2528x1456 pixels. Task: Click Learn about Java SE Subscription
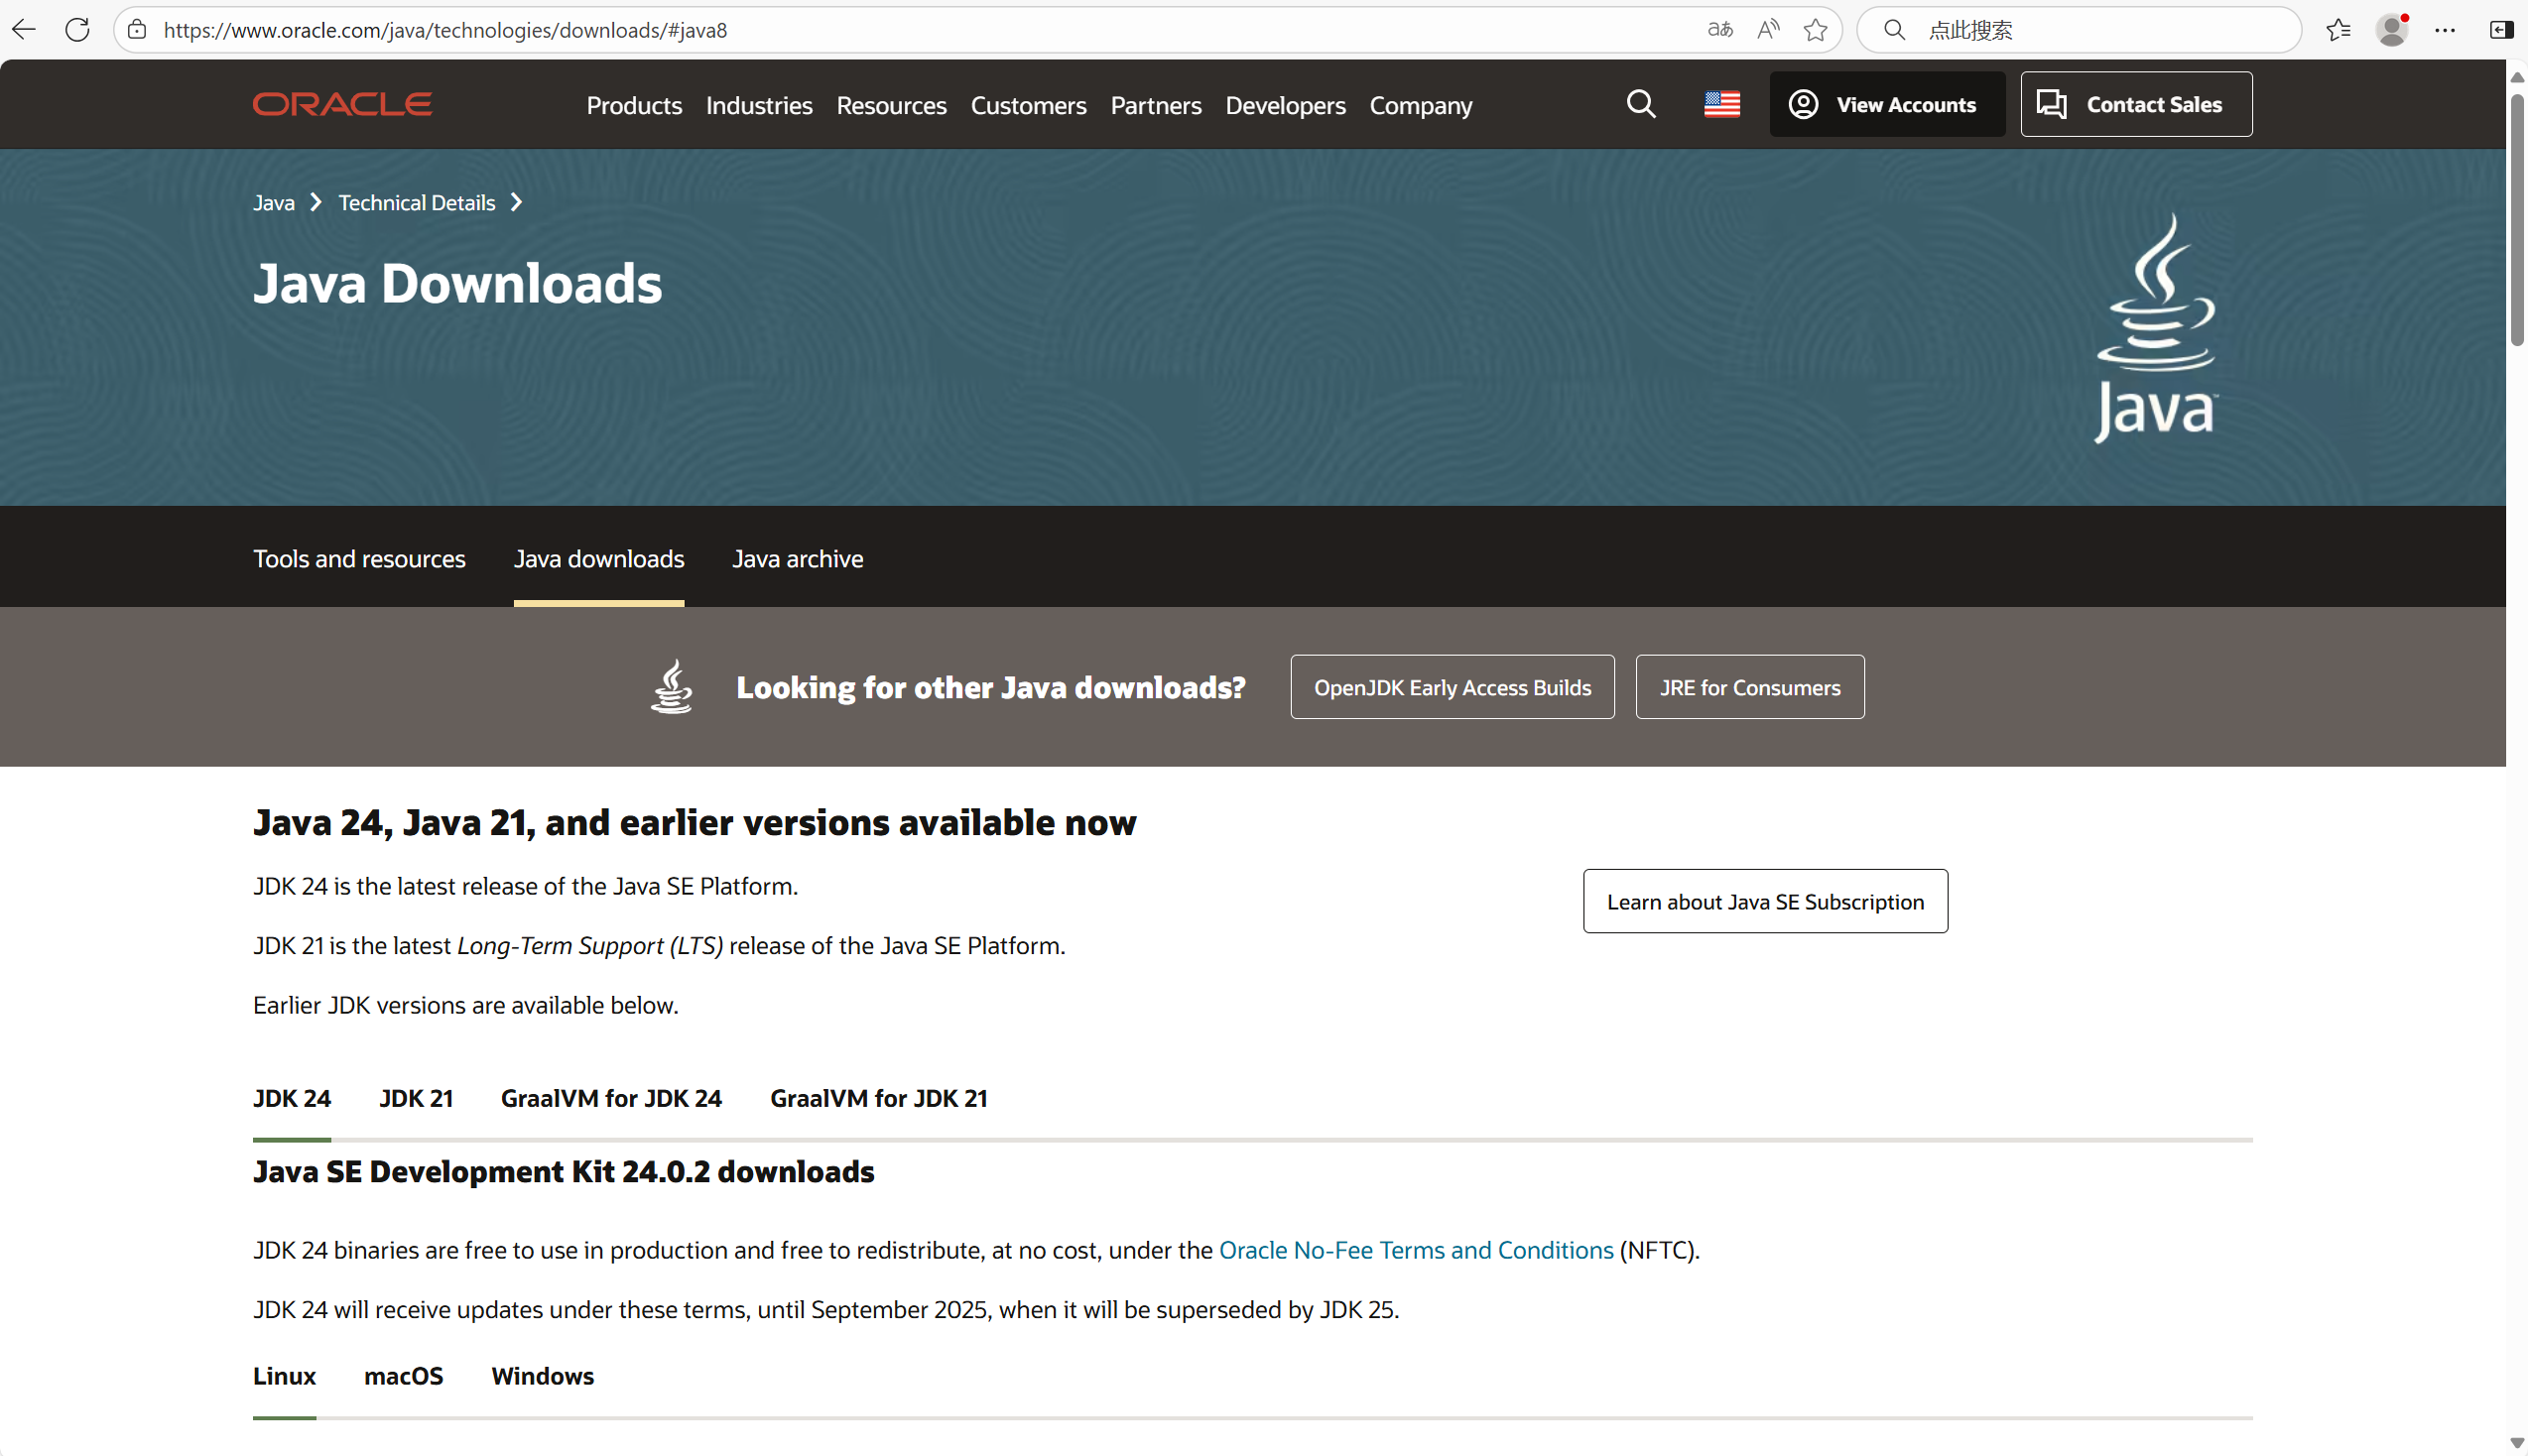tap(1765, 901)
